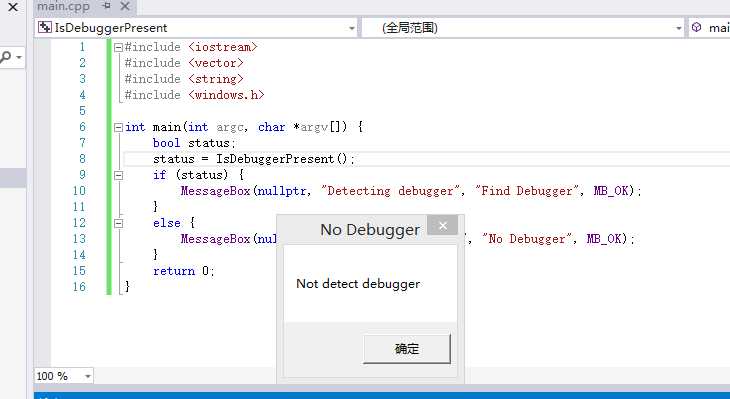Click the argc parameter on line 6
This screenshot has width=730, height=399.
230,127
